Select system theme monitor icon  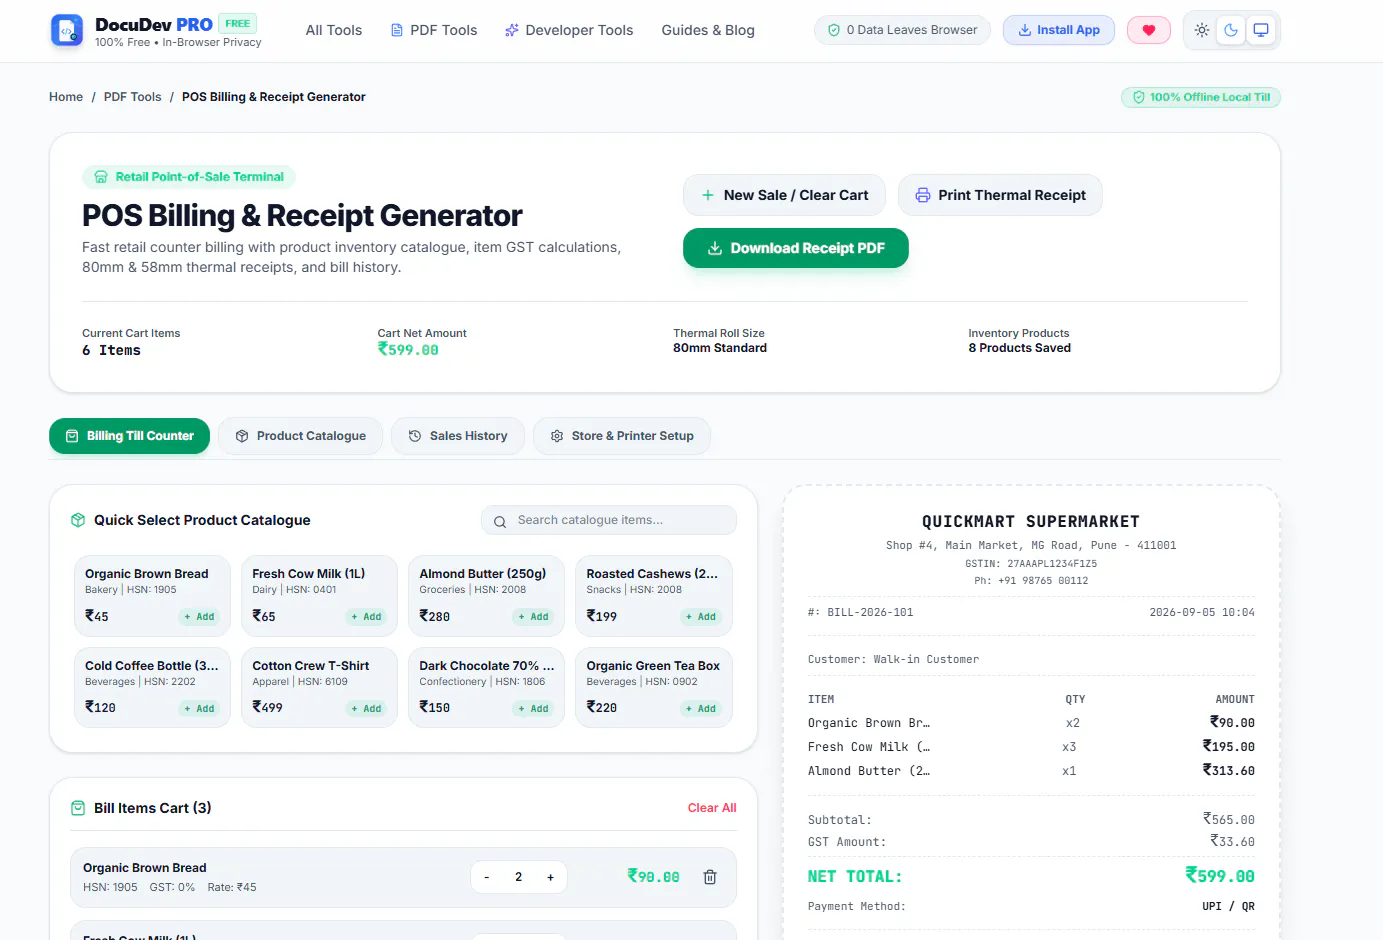click(x=1261, y=30)
